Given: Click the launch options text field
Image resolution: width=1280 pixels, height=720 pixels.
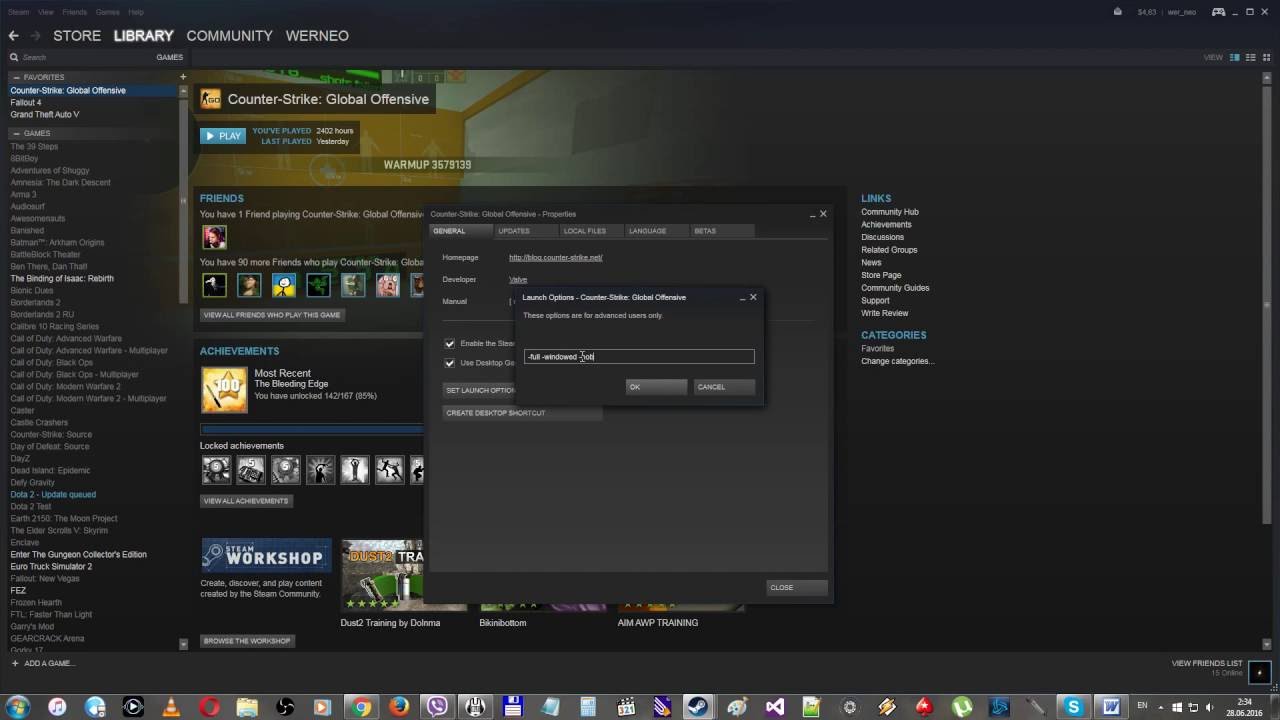Looking at the screenshot, I should tap(639, 357).
